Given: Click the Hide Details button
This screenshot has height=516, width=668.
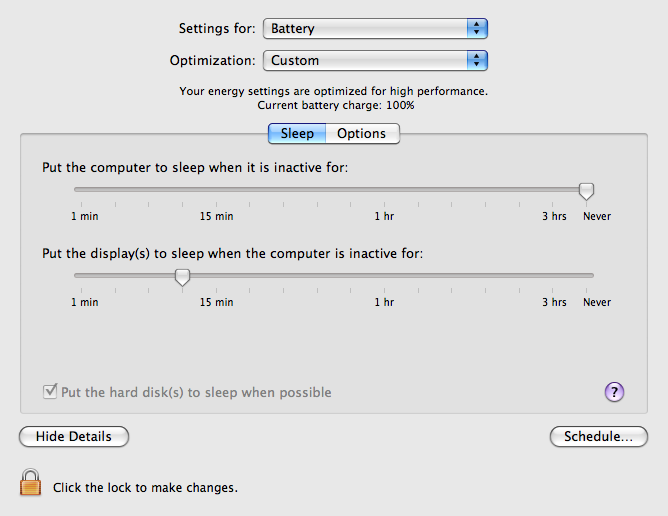Looking at the screenshot, I should point(74,436).
